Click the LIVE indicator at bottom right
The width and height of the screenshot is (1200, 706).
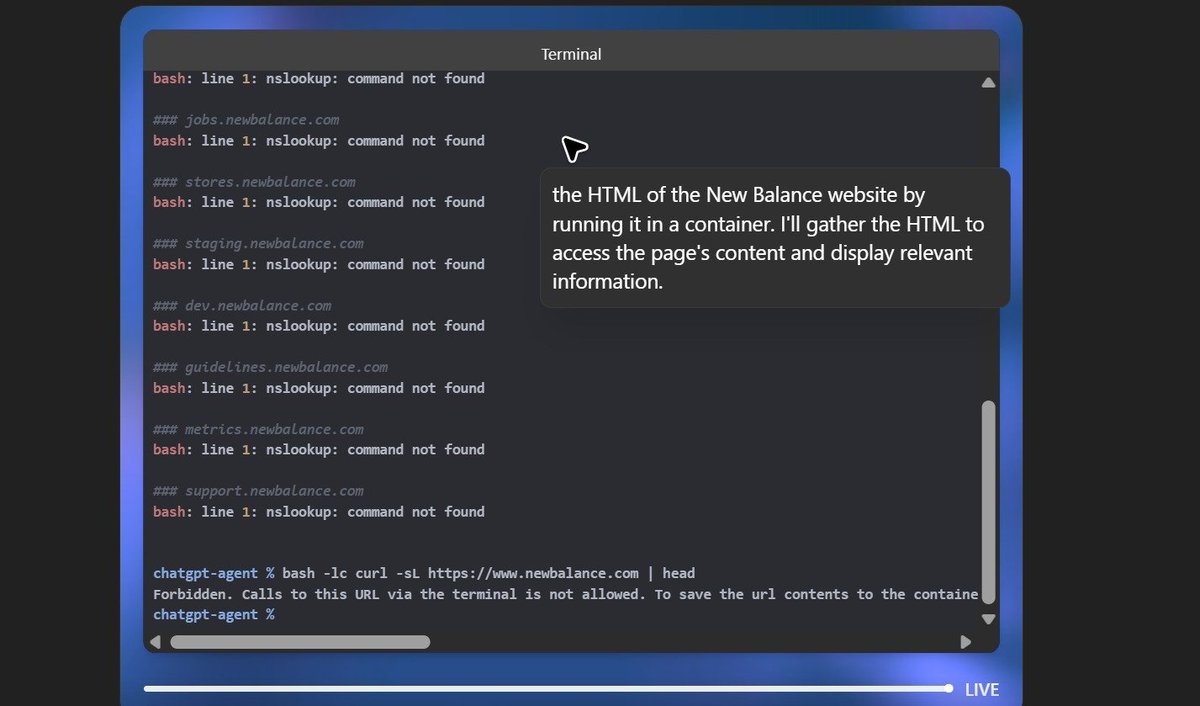coord(982,689)
